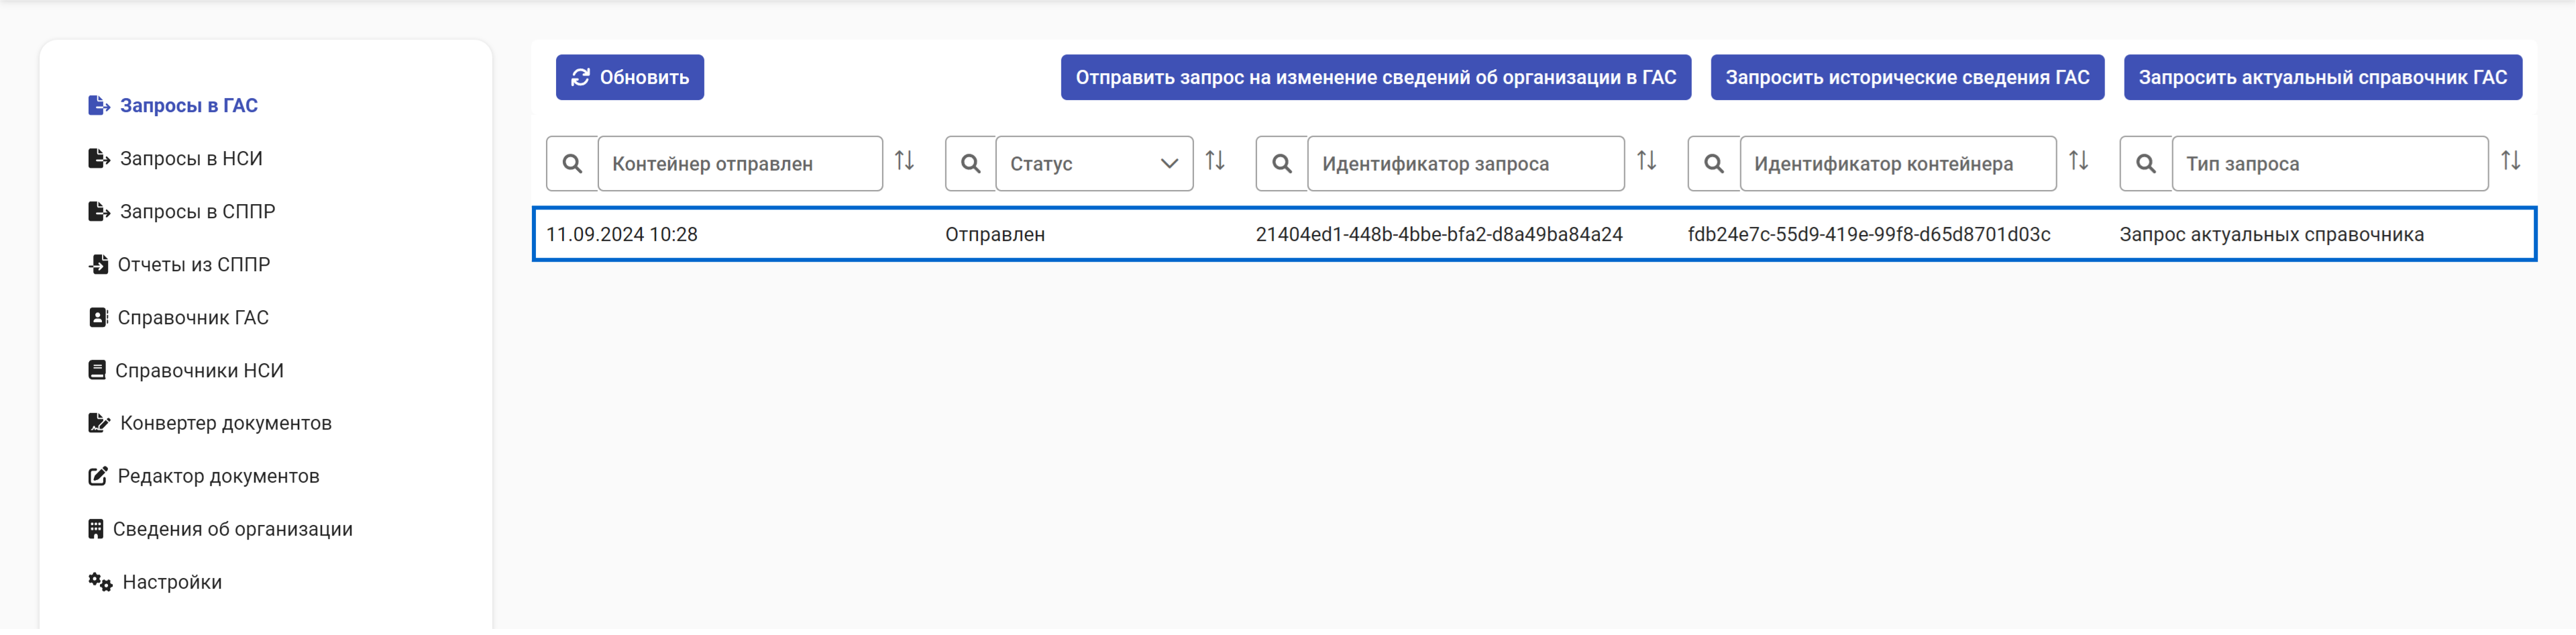This screenshot has width=2576, height=635.
Task: Click the Редактор документов edit icon
Action: (98, 477)
